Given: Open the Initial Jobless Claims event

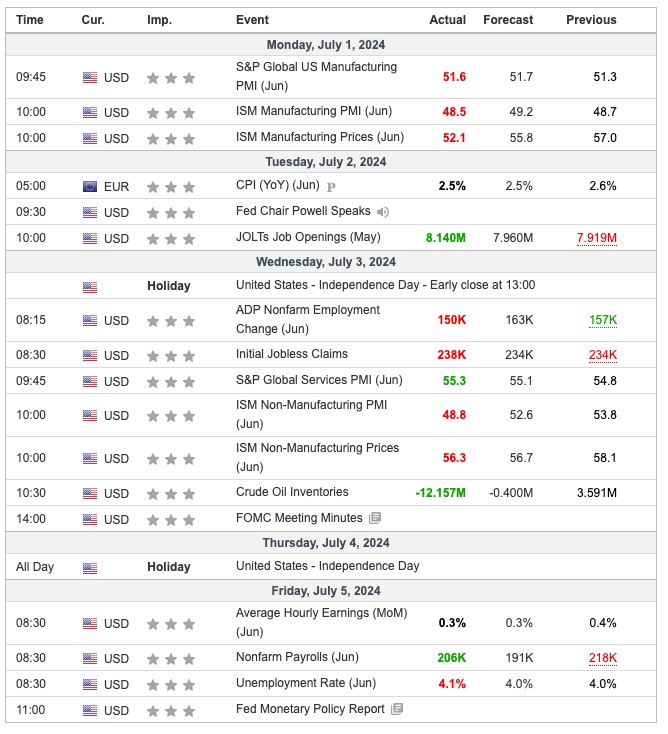Looking at the screenshot, I should pyautogui.click(x=294, y=356).
